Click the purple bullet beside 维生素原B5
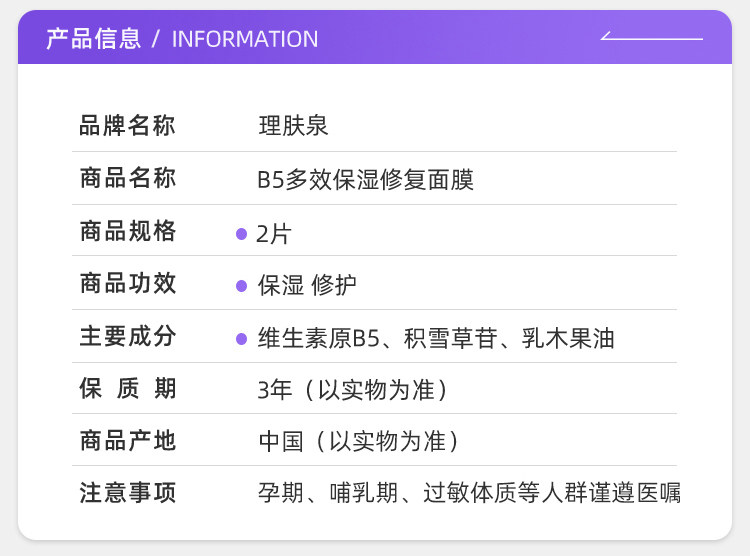The image size is (750, 556). point(241,339)
